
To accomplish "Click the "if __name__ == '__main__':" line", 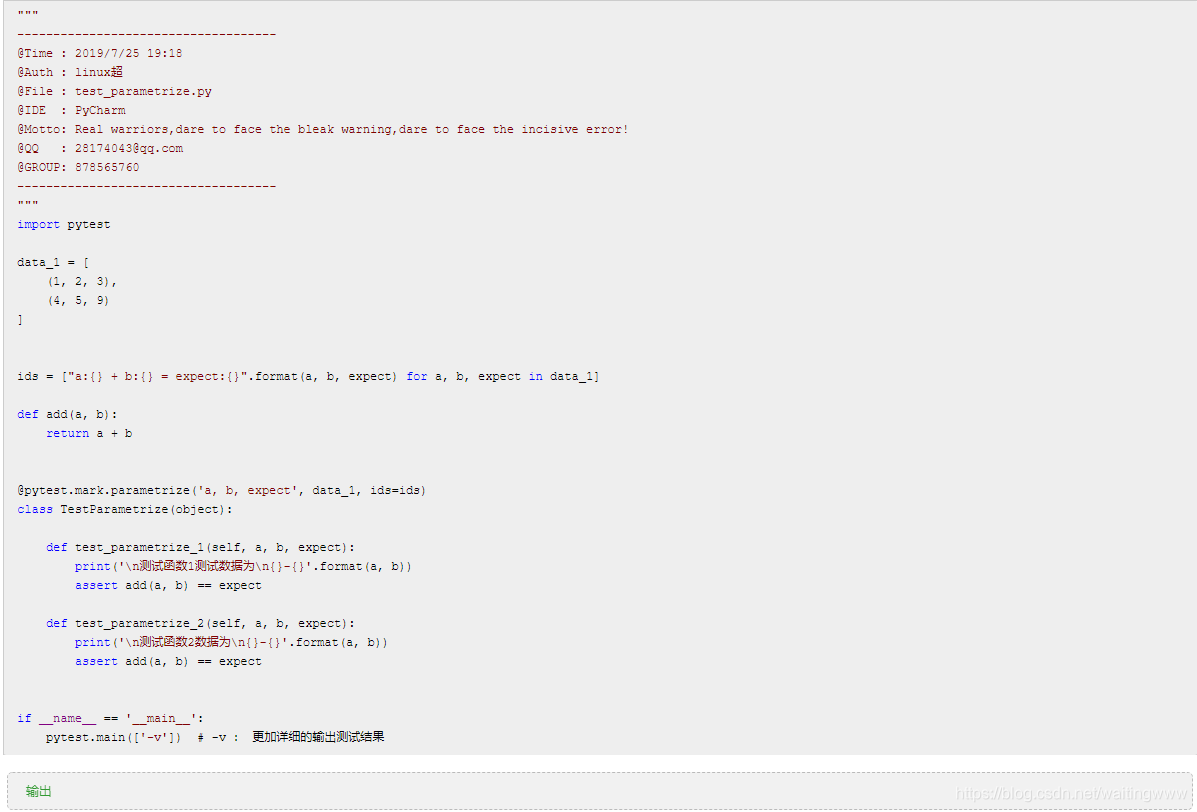I will click(111, 718).
